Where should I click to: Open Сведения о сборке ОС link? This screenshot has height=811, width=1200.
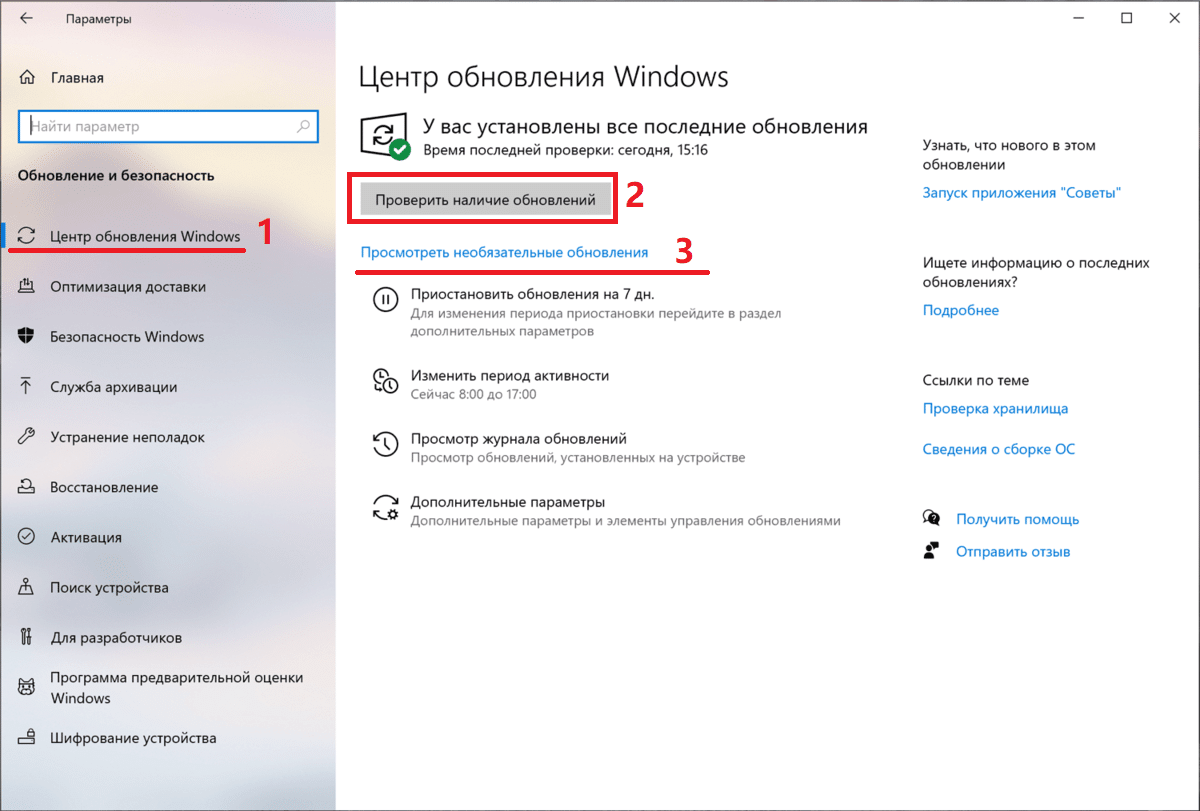[999, 449]
